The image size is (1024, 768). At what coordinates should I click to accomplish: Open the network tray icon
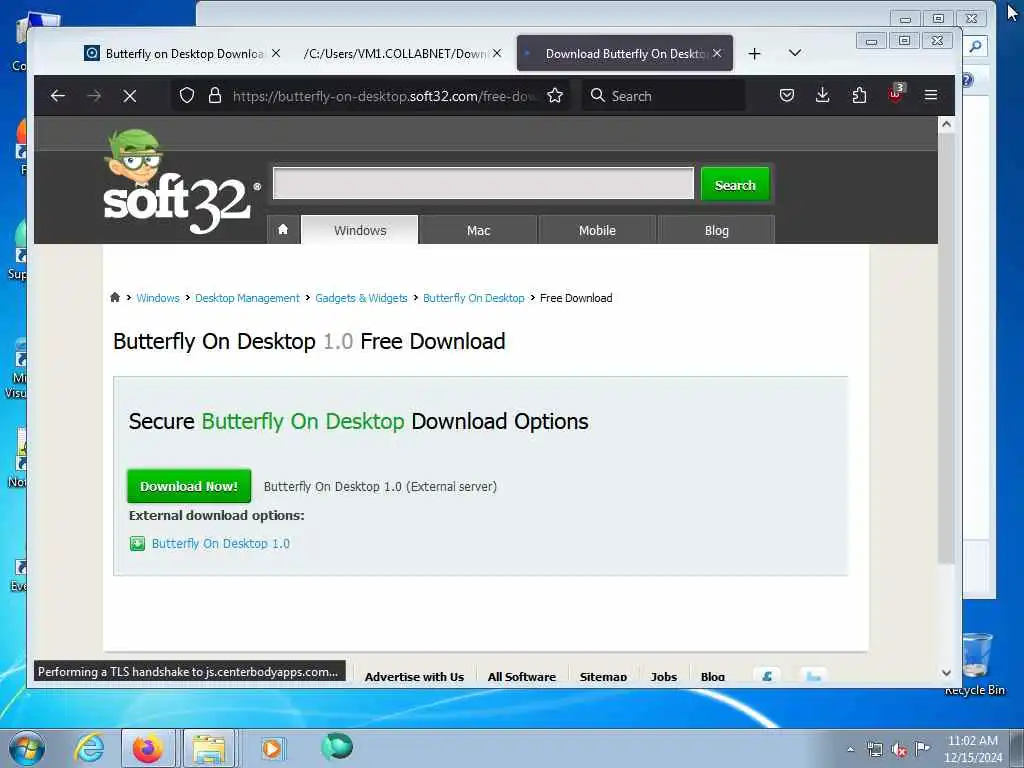874,750
